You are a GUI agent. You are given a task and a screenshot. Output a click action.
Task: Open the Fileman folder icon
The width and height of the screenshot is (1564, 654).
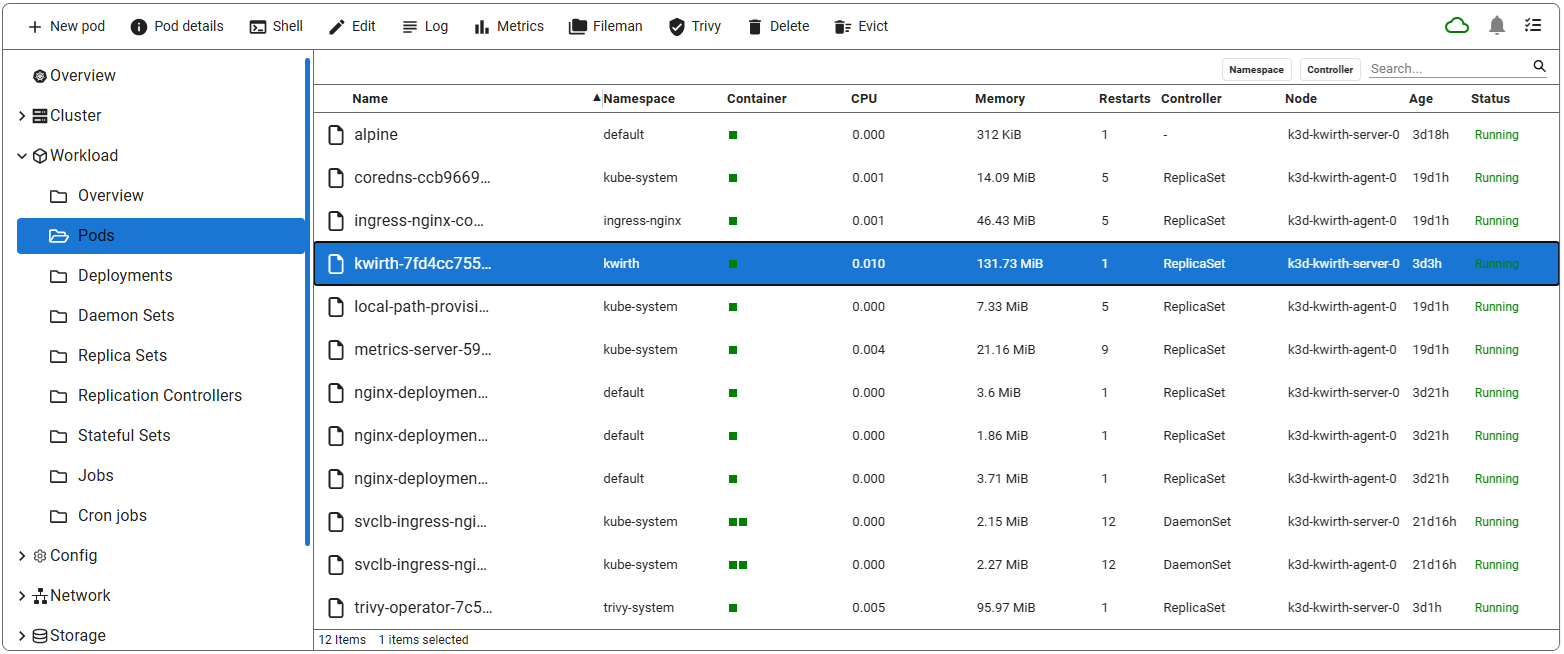tap(578, 27)
